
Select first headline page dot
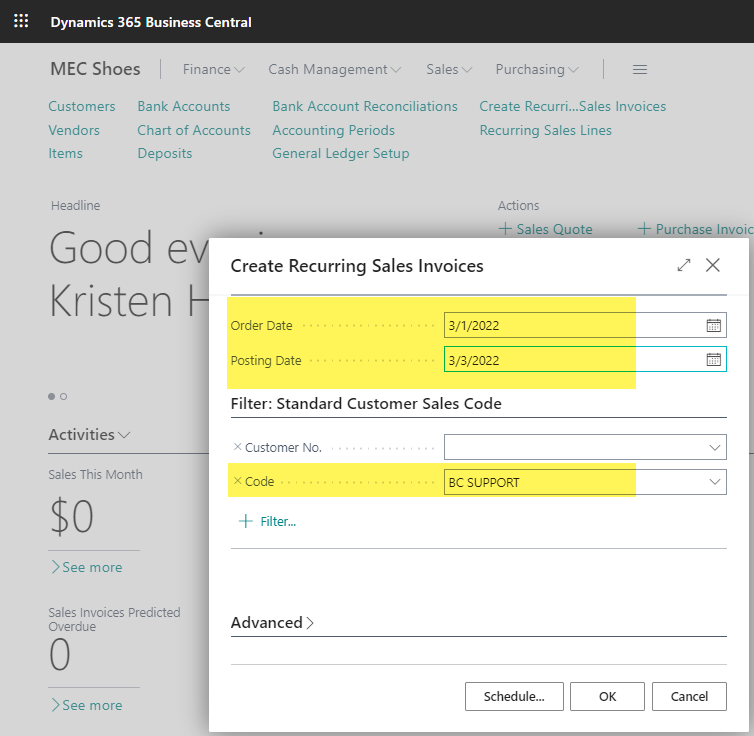point(51,396)
